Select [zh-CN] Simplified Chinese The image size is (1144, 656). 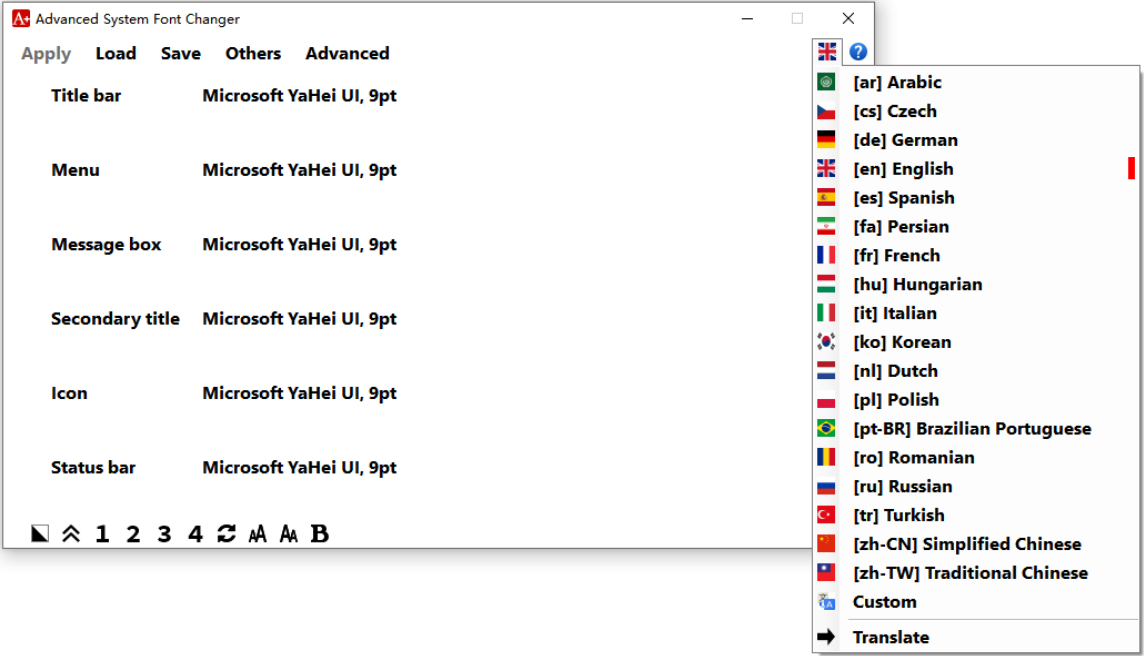966,544
